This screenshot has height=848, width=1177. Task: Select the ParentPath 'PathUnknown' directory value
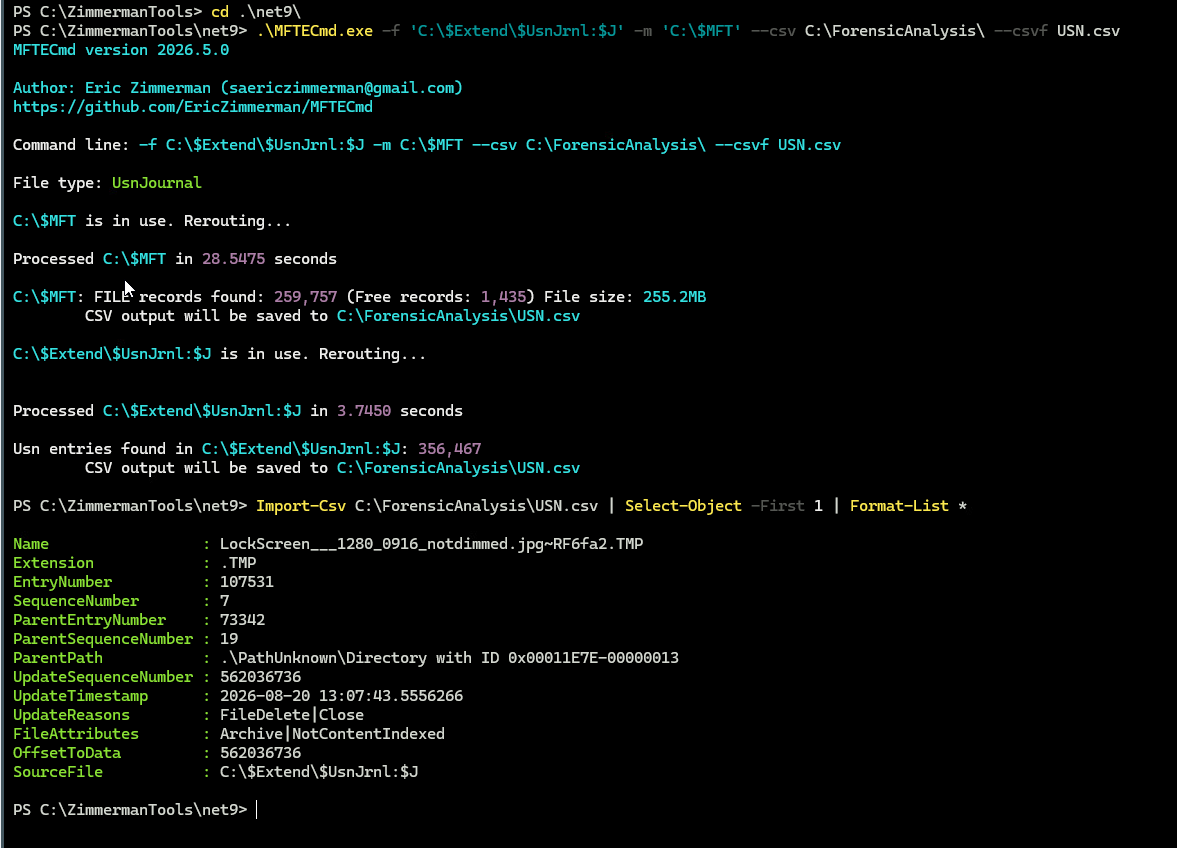(450, 658)
